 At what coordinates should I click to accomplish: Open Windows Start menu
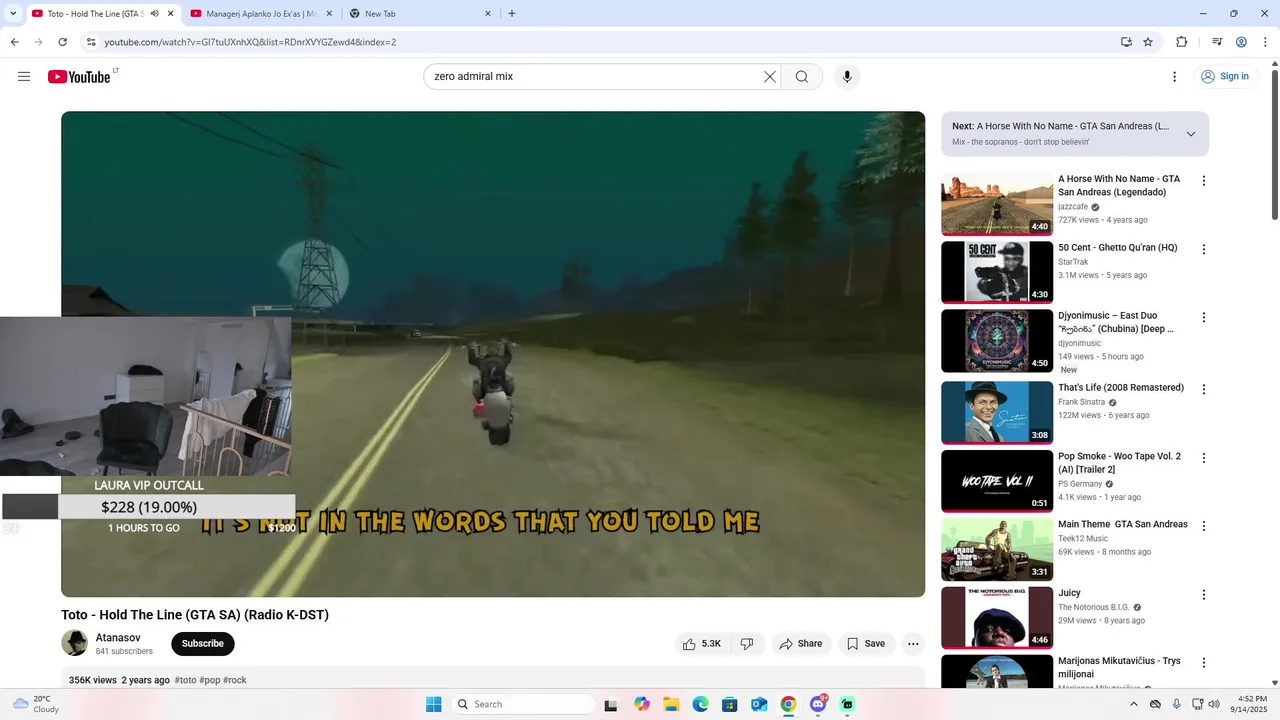click(x=433, y=704)
